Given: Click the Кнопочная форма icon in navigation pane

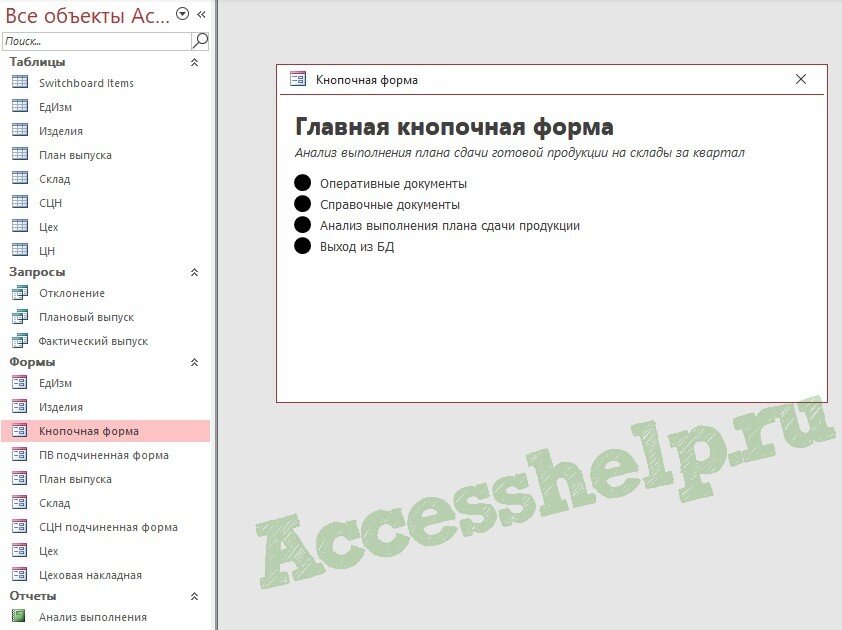Looking at the screenshot, I should (20, 430).
